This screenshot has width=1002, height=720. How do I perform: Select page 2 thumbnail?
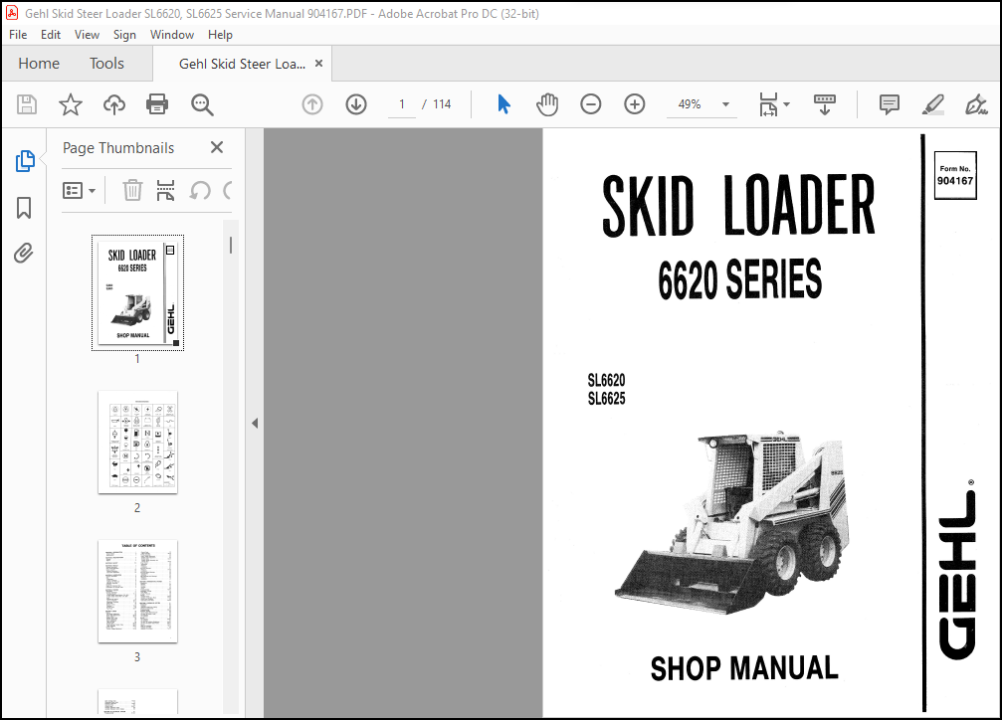point(138,442)
